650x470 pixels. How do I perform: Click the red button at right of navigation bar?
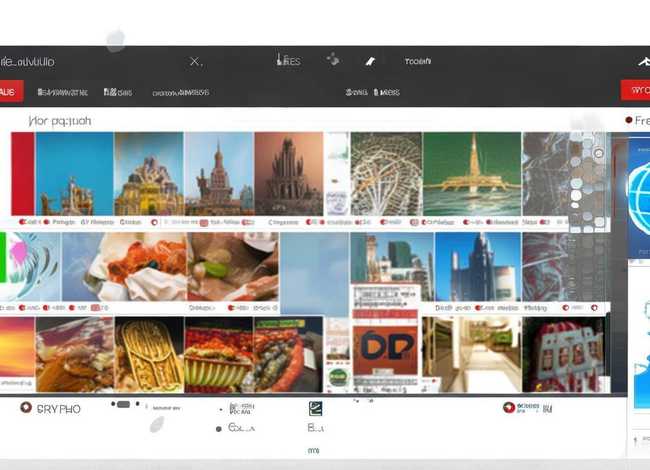[x=635, y=92]
